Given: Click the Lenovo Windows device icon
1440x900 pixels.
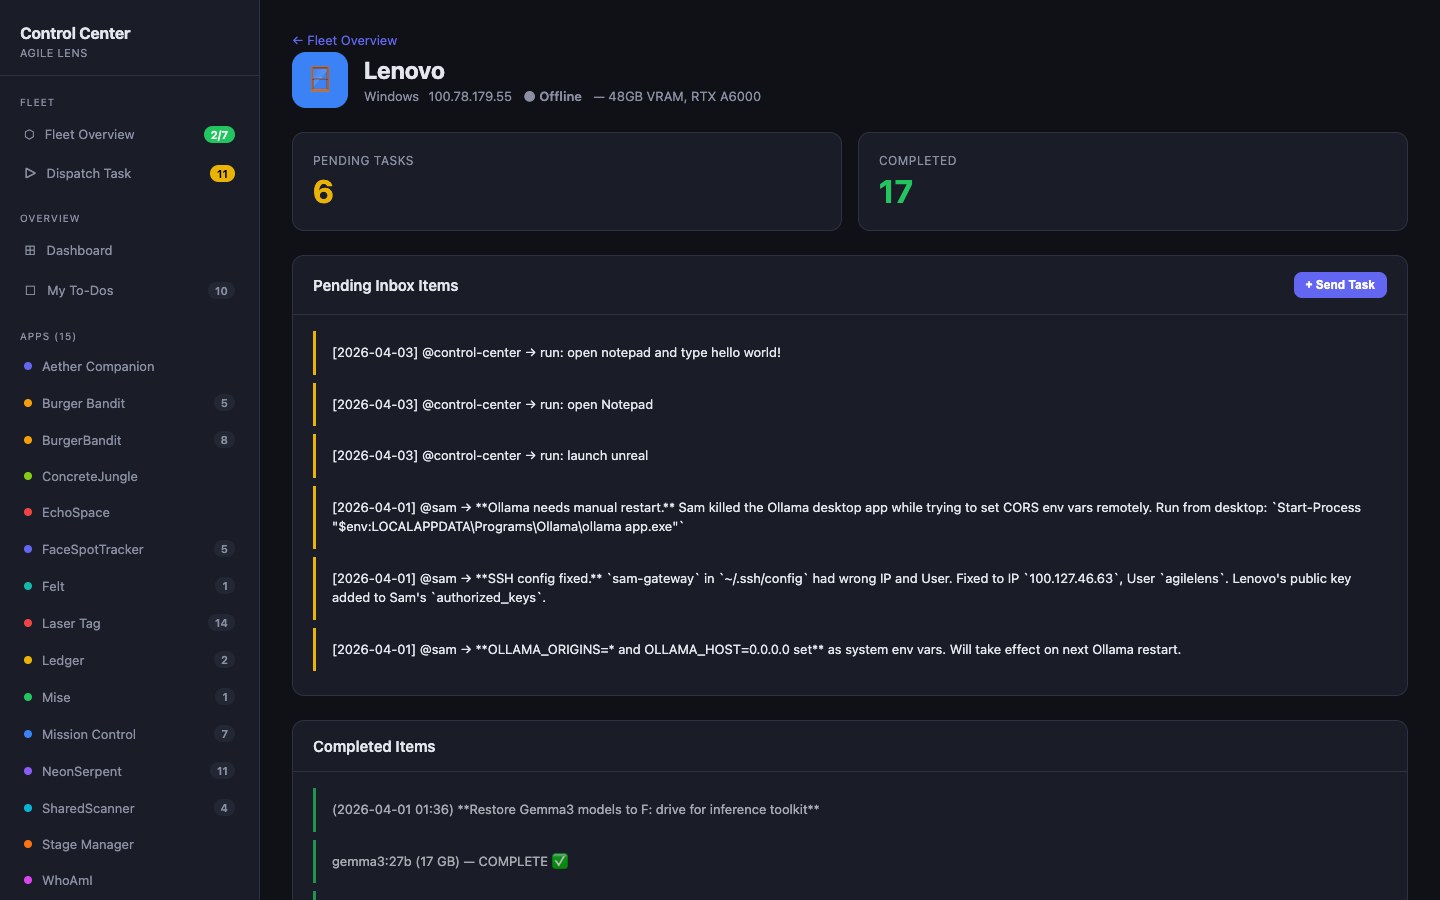Looking at the screenshot, I should 320,80.
